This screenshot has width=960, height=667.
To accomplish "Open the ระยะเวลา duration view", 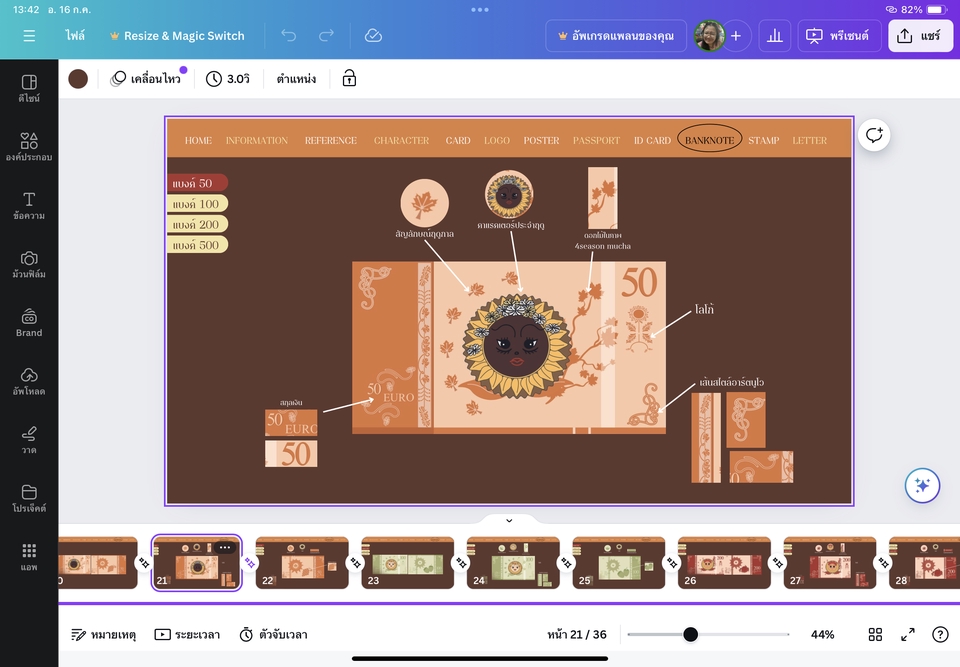I will [x=187, y=635].
